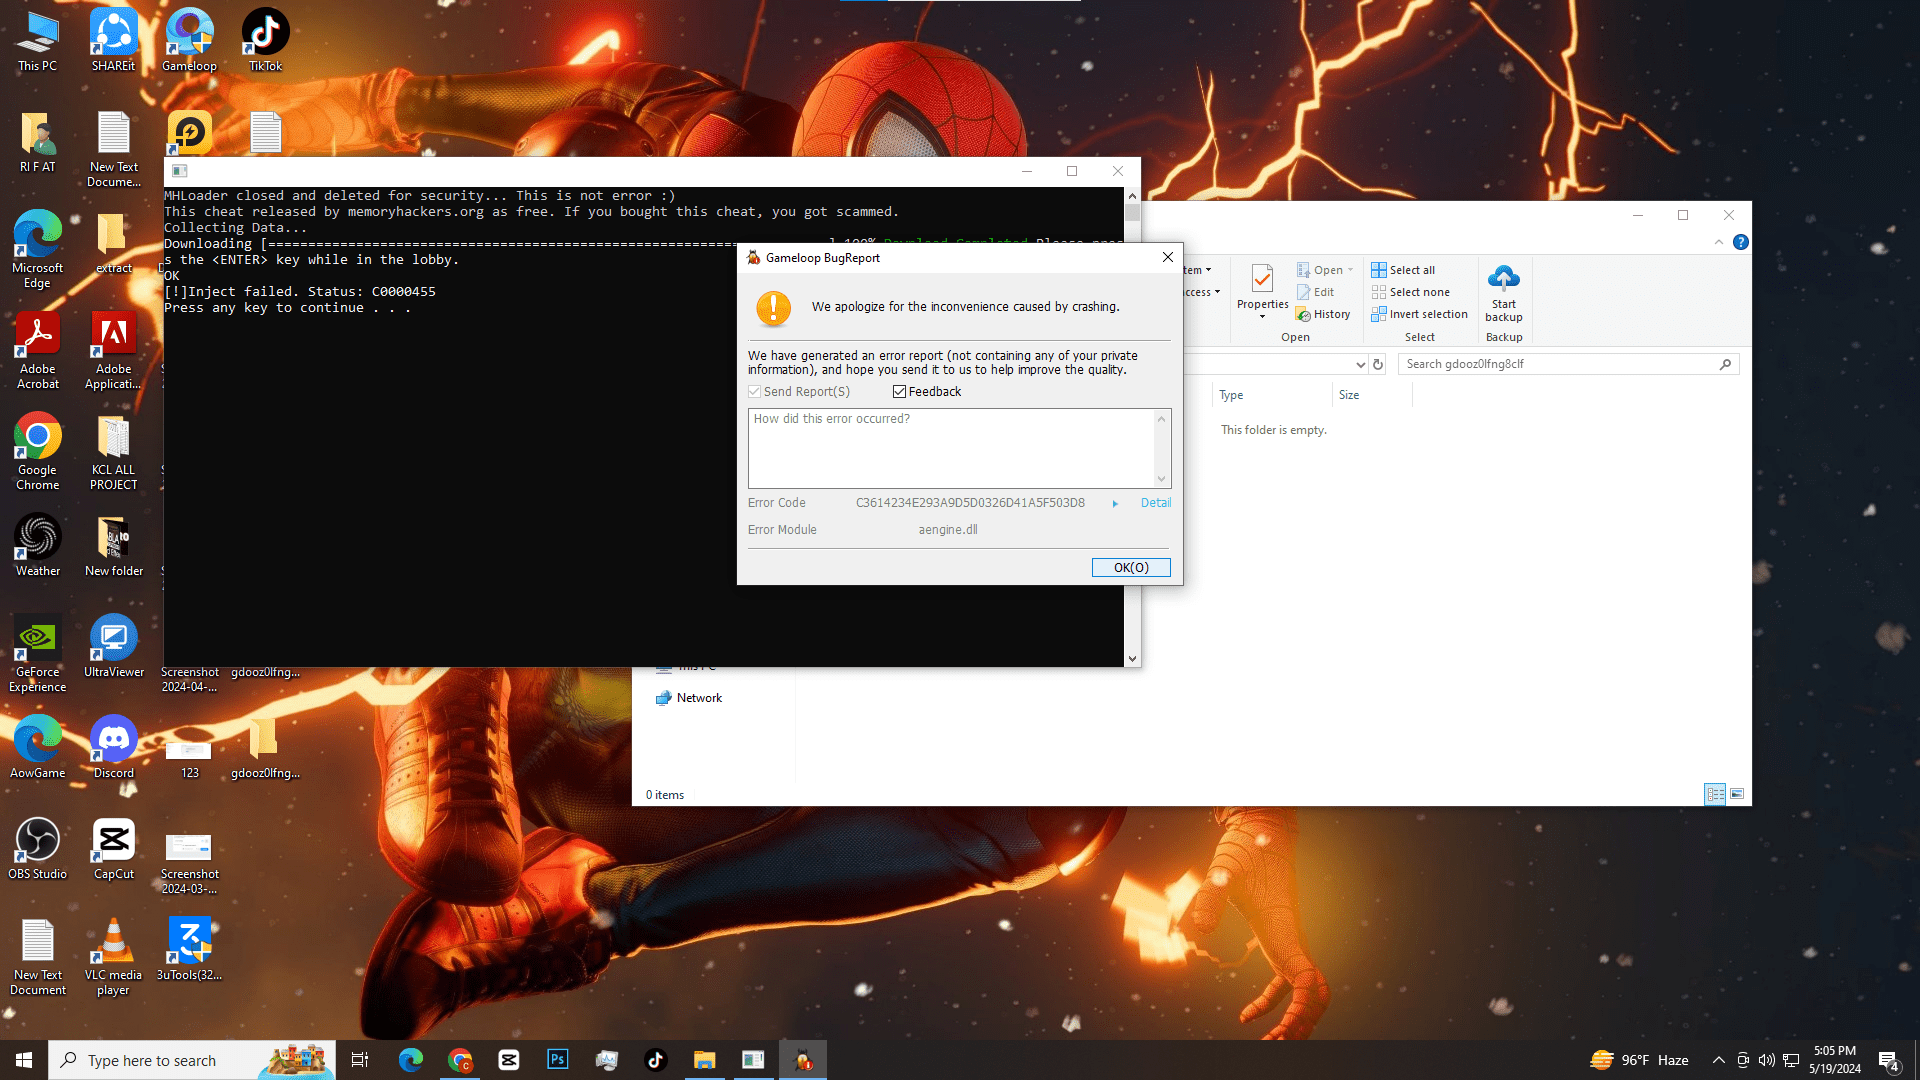Open GeForce Experience desktop icon
The image size is (1920, 1080).
click(x=38, y=653)
